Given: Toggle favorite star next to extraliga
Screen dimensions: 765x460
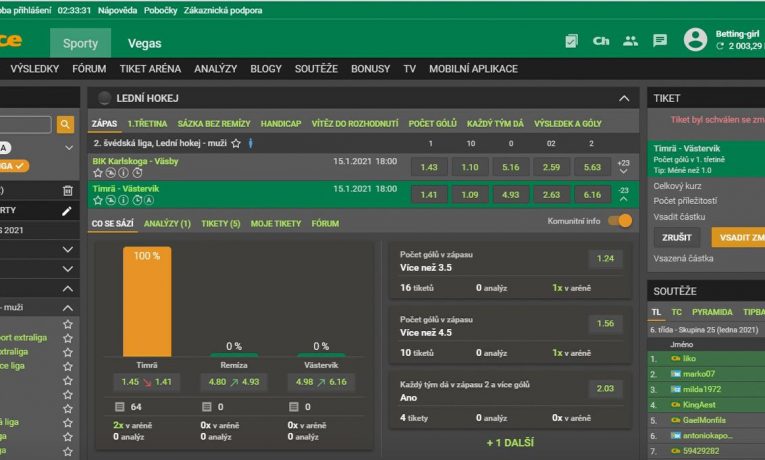Looking at the screenshot, I should [x=68, y=352].
